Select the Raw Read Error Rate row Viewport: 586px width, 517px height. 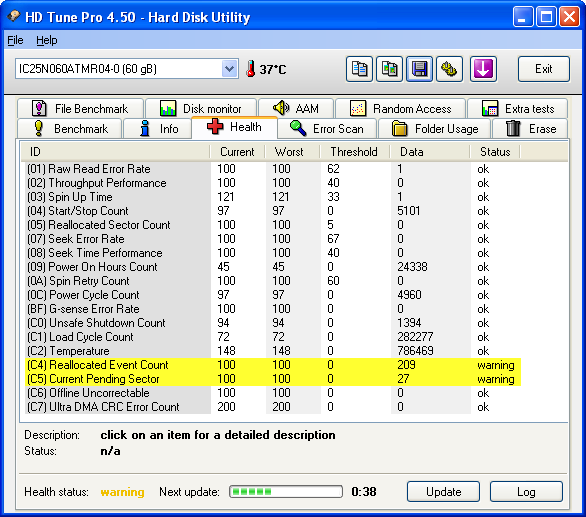pos(273,169)
